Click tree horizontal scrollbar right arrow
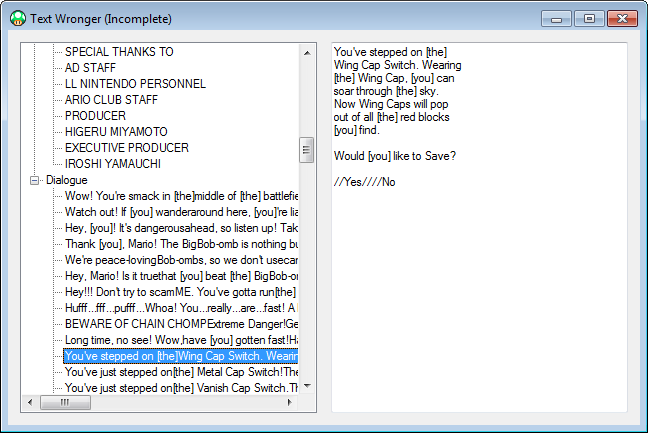Screen dimensions: 648x433 point(289,402)
